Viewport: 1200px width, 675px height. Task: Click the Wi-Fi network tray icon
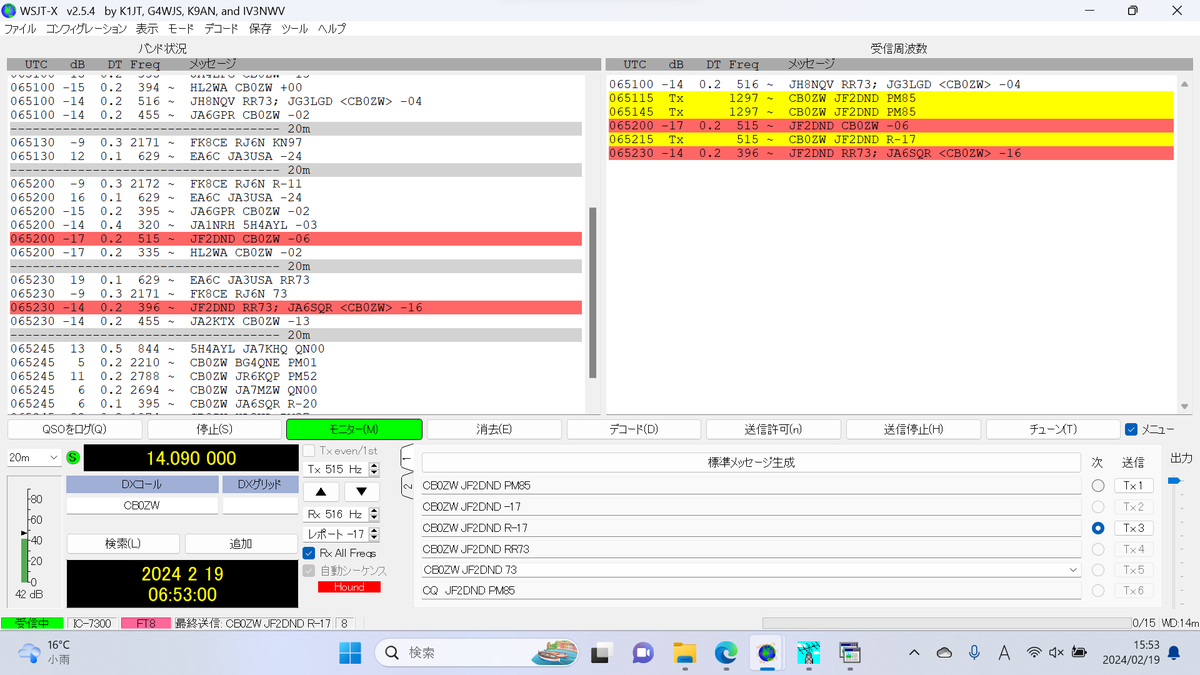click(x=1032, y=653)
